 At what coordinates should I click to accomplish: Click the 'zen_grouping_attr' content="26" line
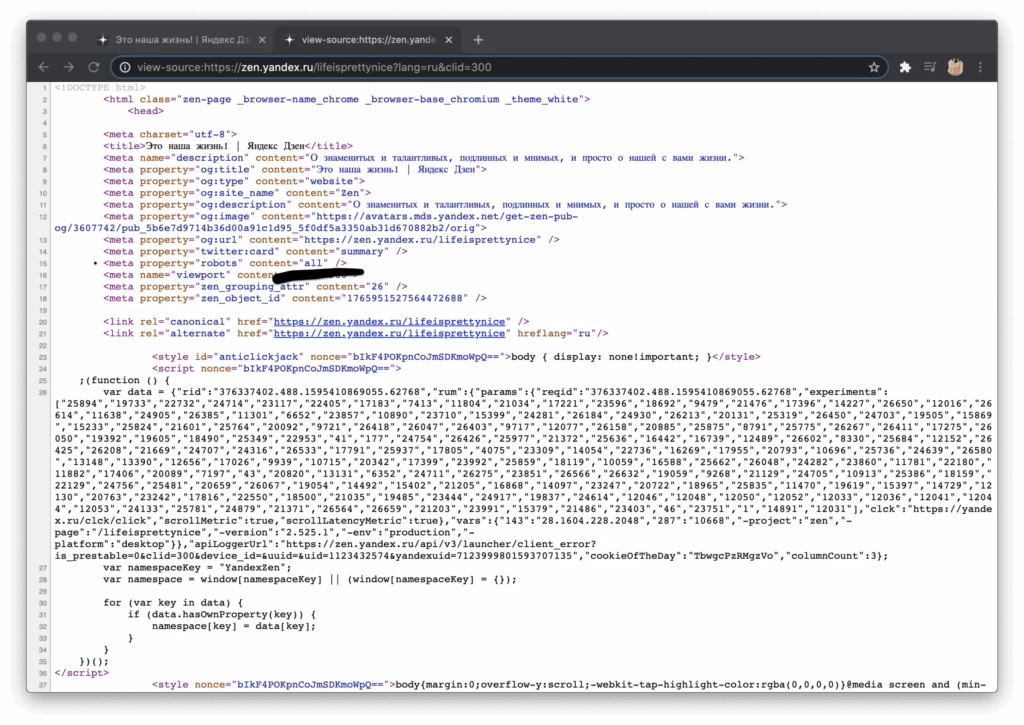255,287
